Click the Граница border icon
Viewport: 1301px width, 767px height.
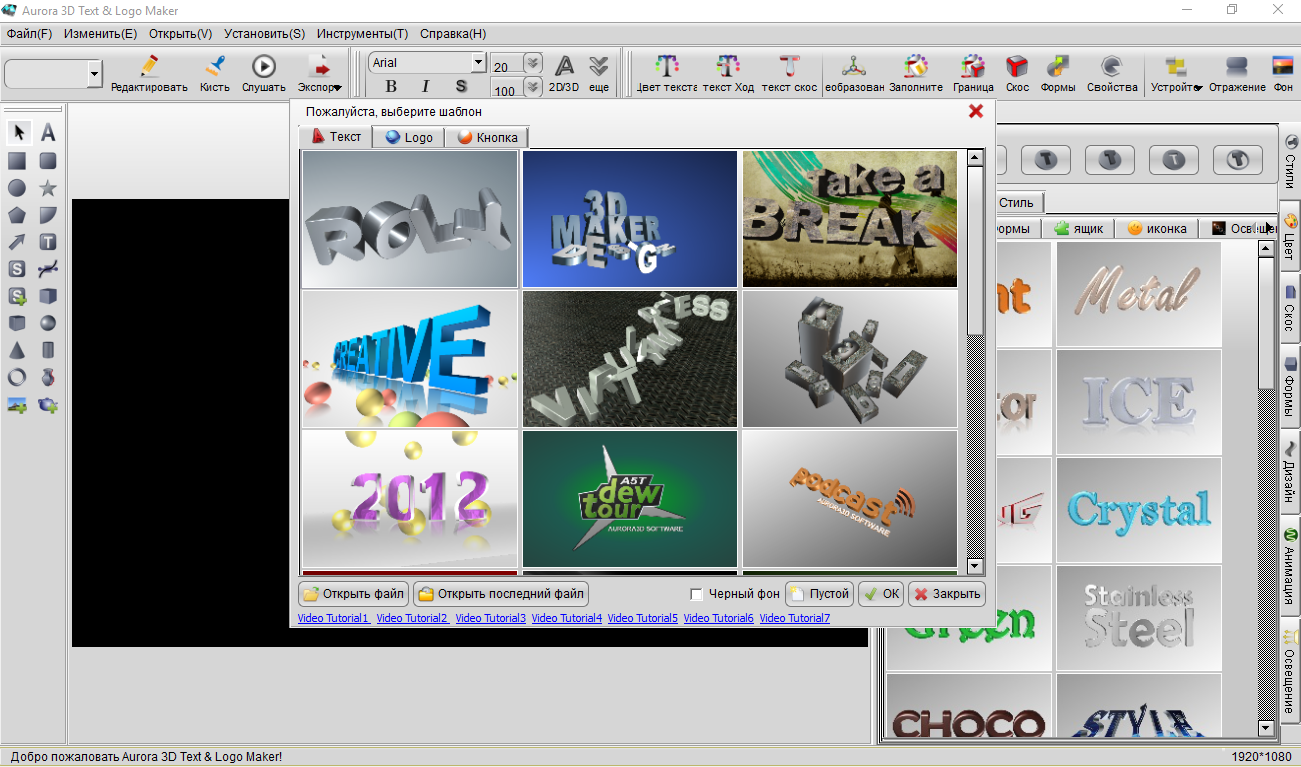pyautogui.click(x=972, y=67)
